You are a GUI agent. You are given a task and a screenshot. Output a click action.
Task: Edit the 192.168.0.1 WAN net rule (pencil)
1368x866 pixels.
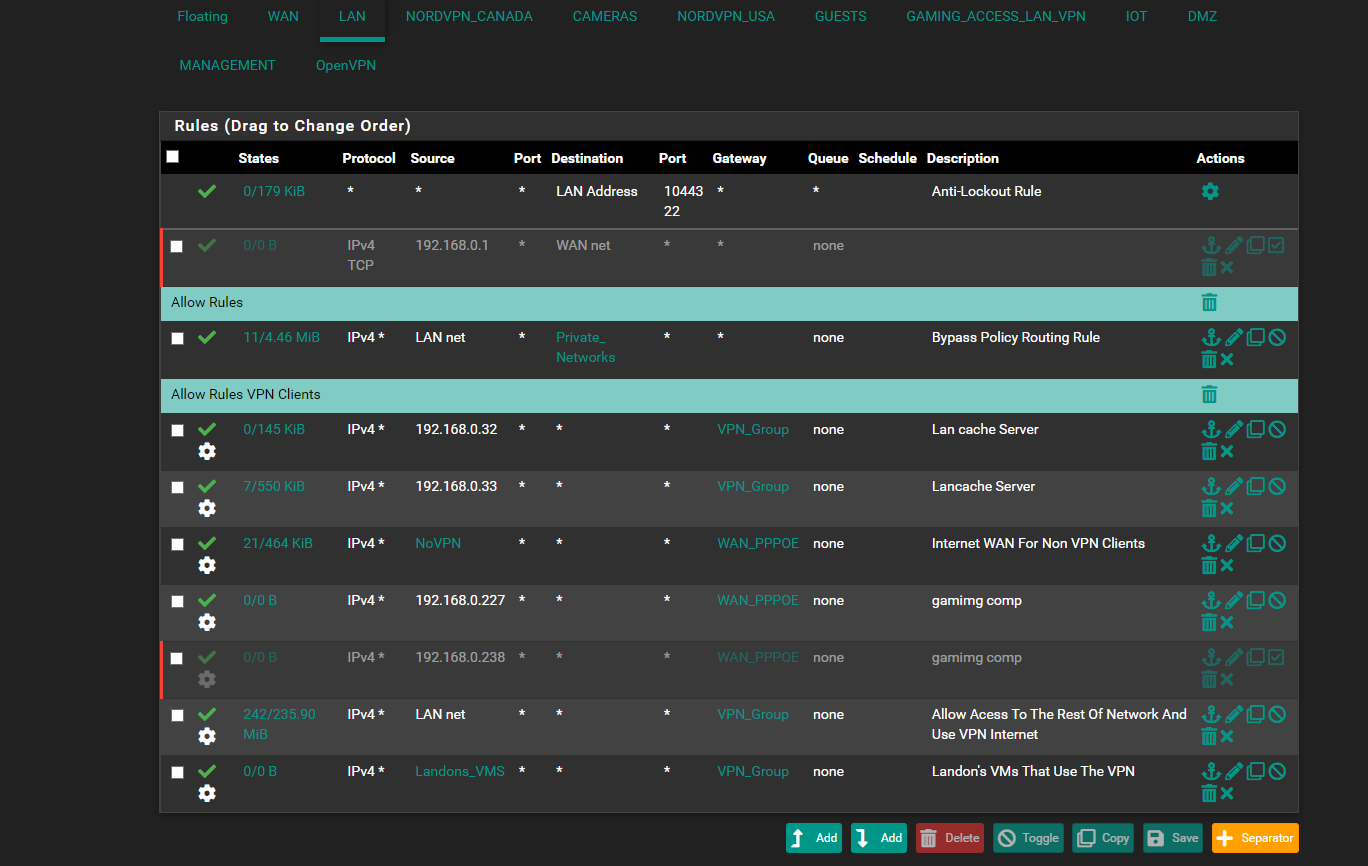click(1234, 245)
